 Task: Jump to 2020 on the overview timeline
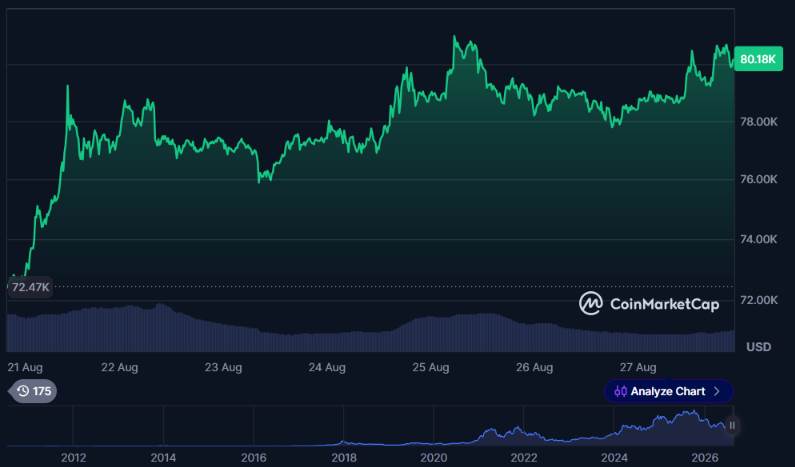[433, 458]
